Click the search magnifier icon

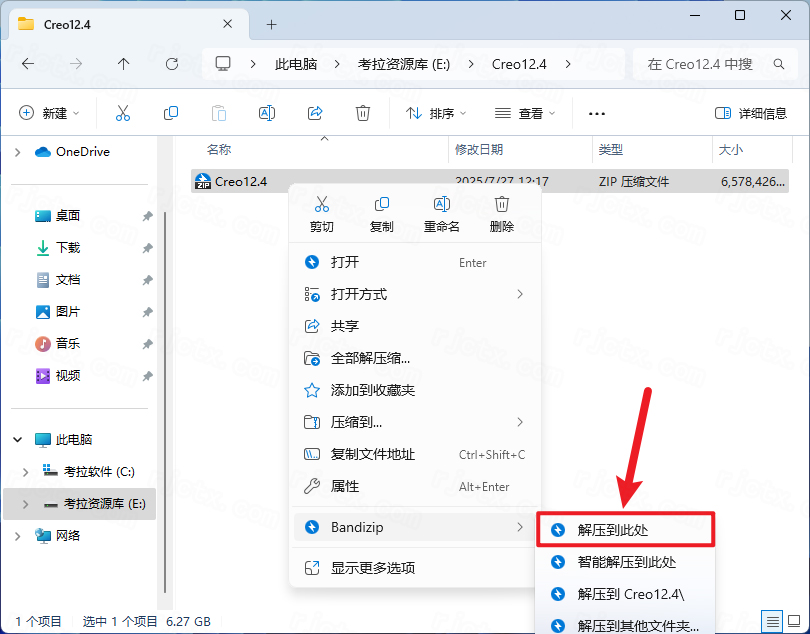coord(778,64)
